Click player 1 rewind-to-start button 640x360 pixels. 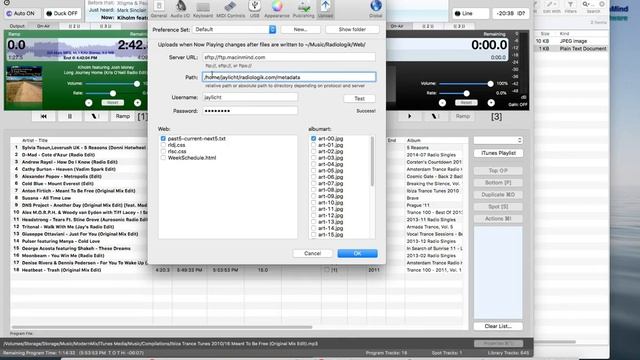point(44,116)
